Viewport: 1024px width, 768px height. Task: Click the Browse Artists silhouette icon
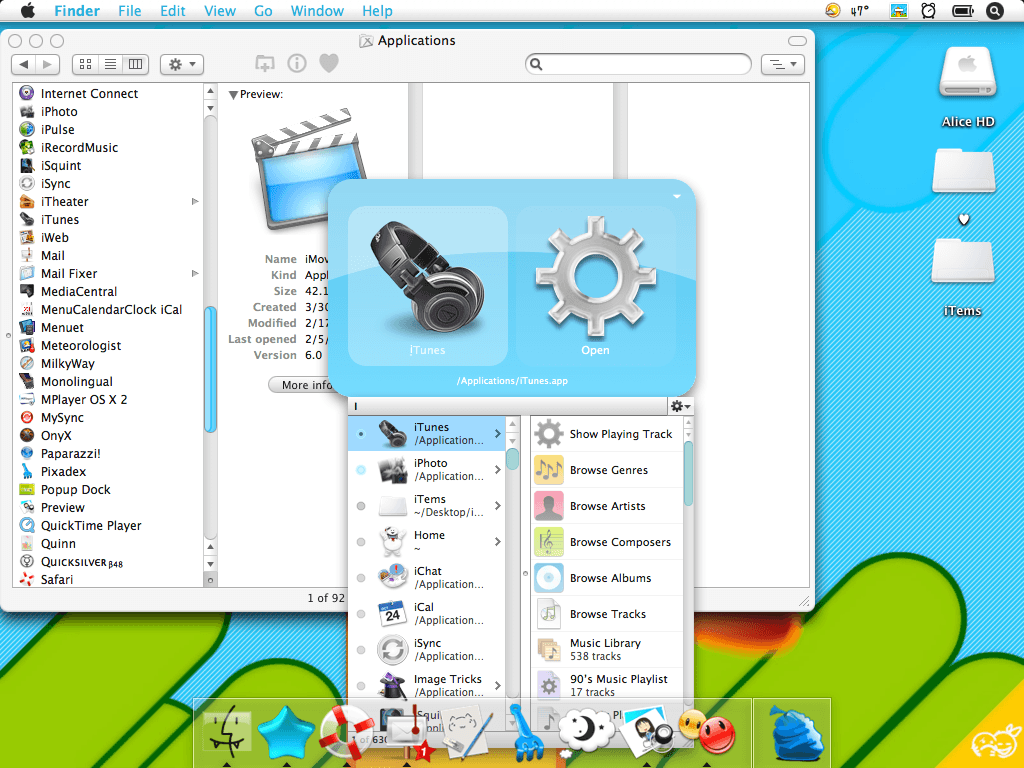tap(549, 505)
